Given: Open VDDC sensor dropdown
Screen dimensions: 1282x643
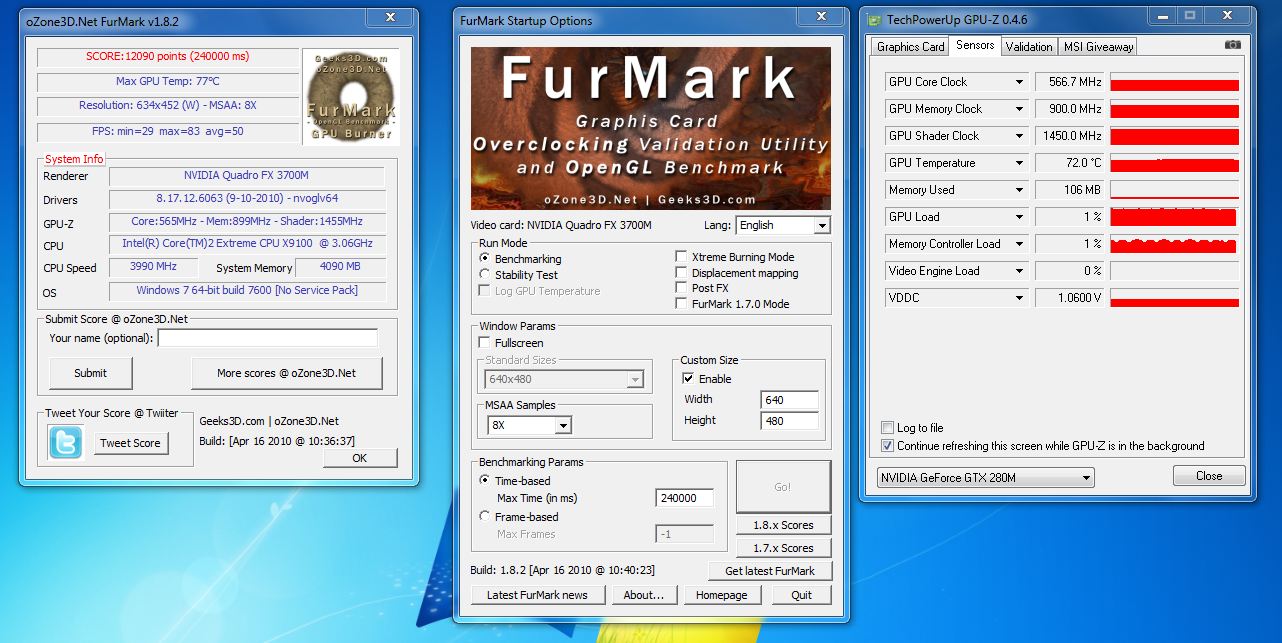Looking at the screenshot, I should (x=1020, y=298).
